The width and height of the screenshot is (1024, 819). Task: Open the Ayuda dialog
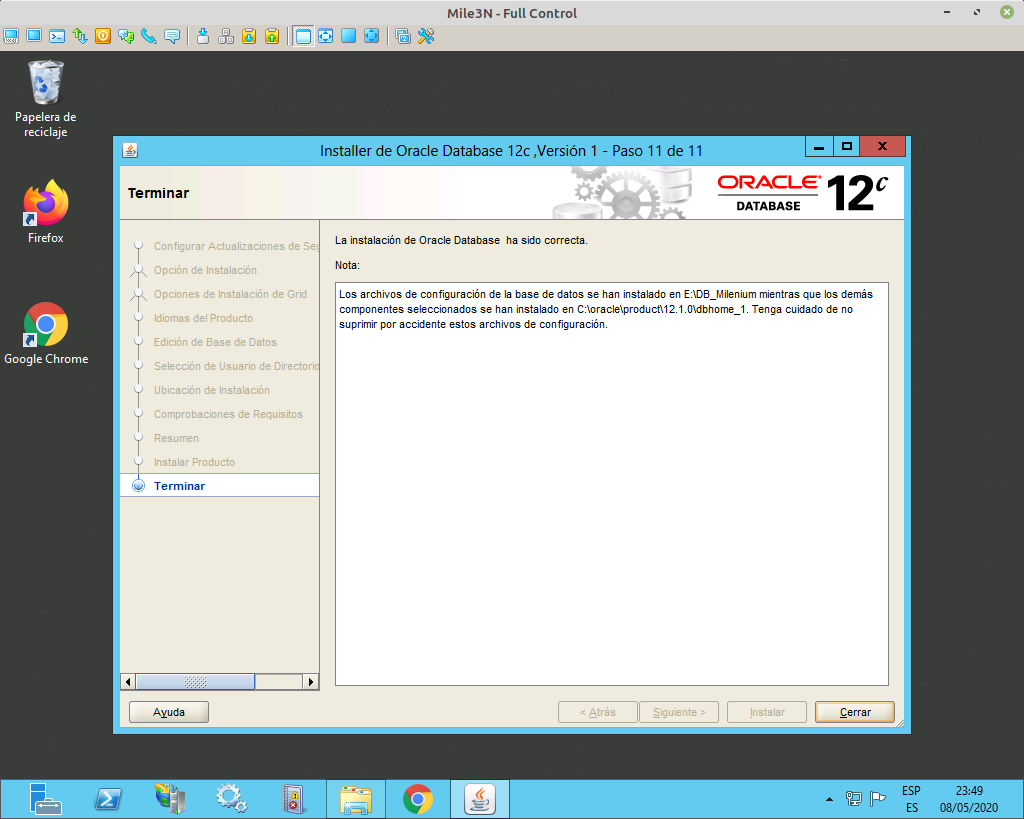tap(168, 711)
